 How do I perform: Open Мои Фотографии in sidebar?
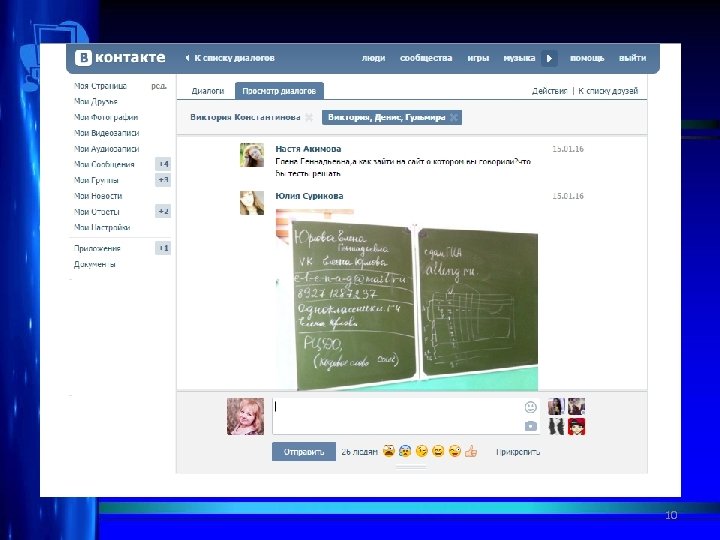106,117
